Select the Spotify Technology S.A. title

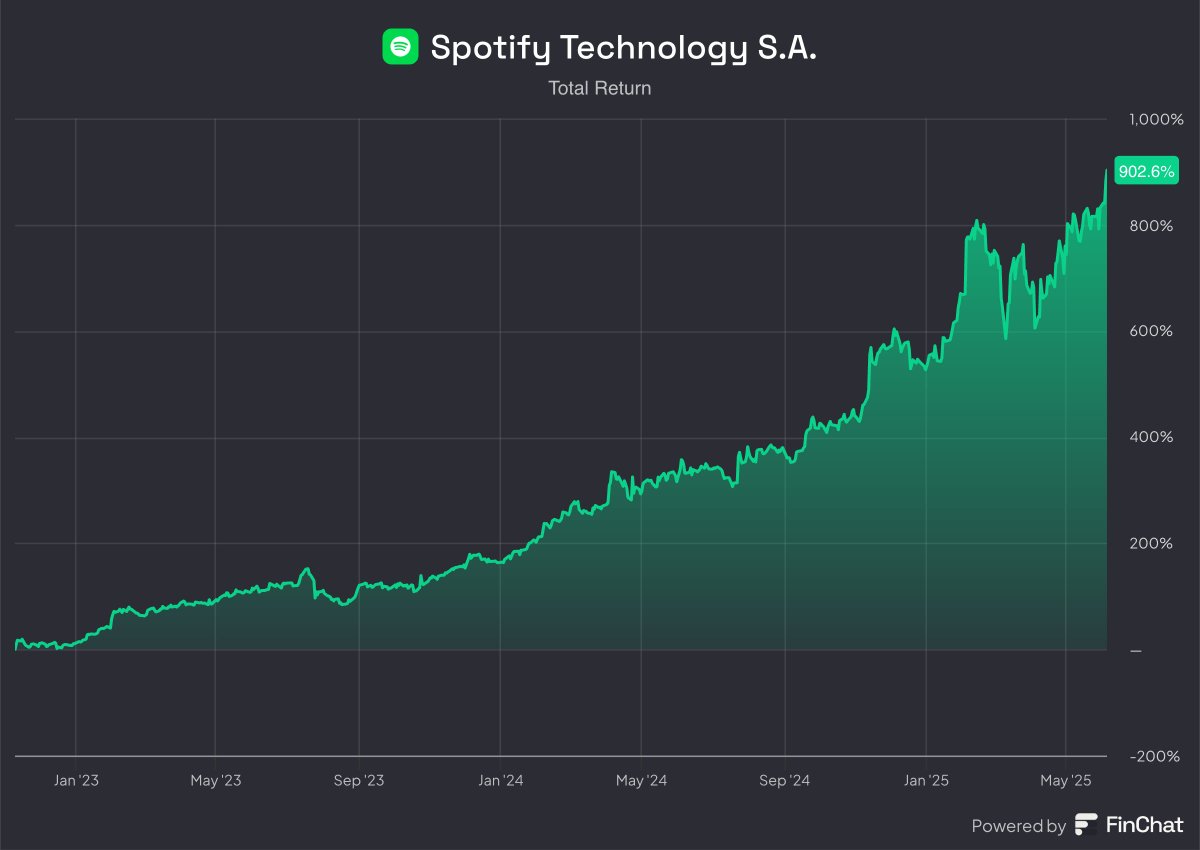pos(623,47)
